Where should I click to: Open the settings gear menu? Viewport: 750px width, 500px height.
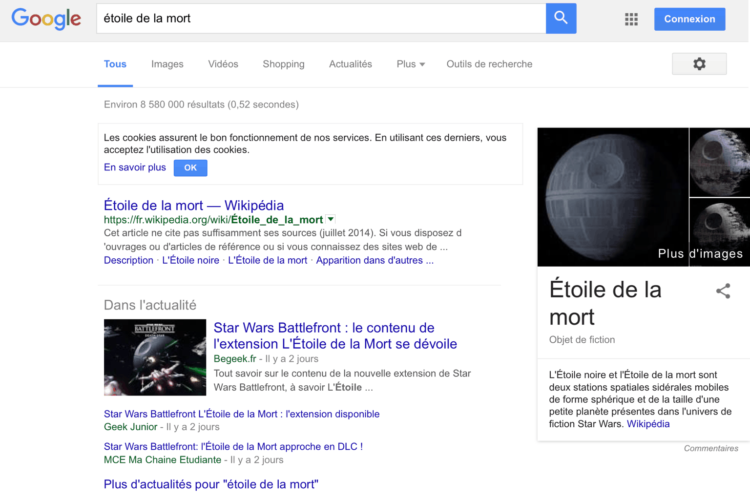[699, 64]
